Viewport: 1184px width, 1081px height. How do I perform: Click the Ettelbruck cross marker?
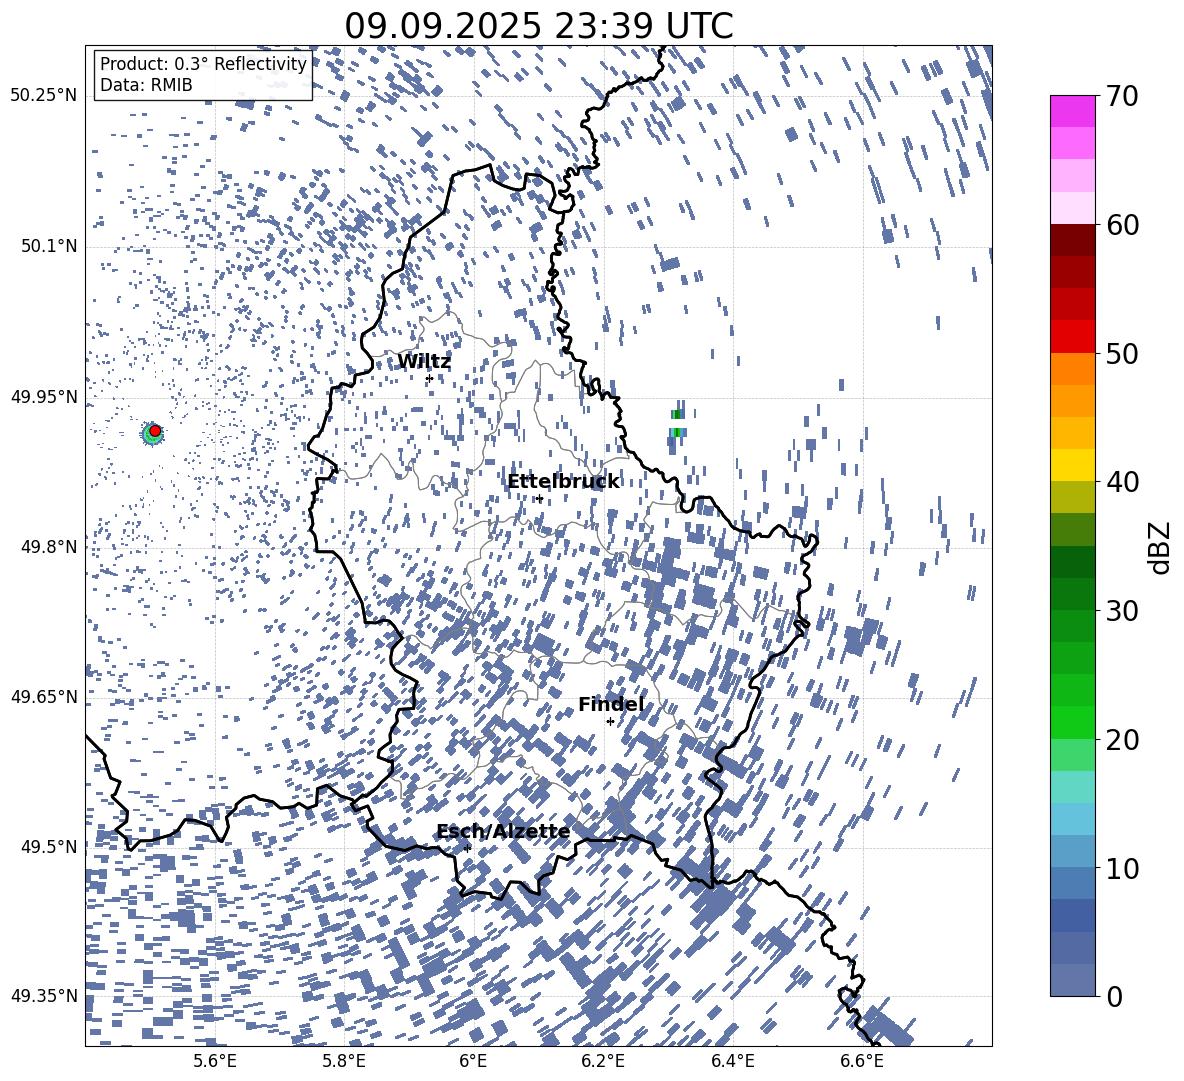(x=539, y=499)
